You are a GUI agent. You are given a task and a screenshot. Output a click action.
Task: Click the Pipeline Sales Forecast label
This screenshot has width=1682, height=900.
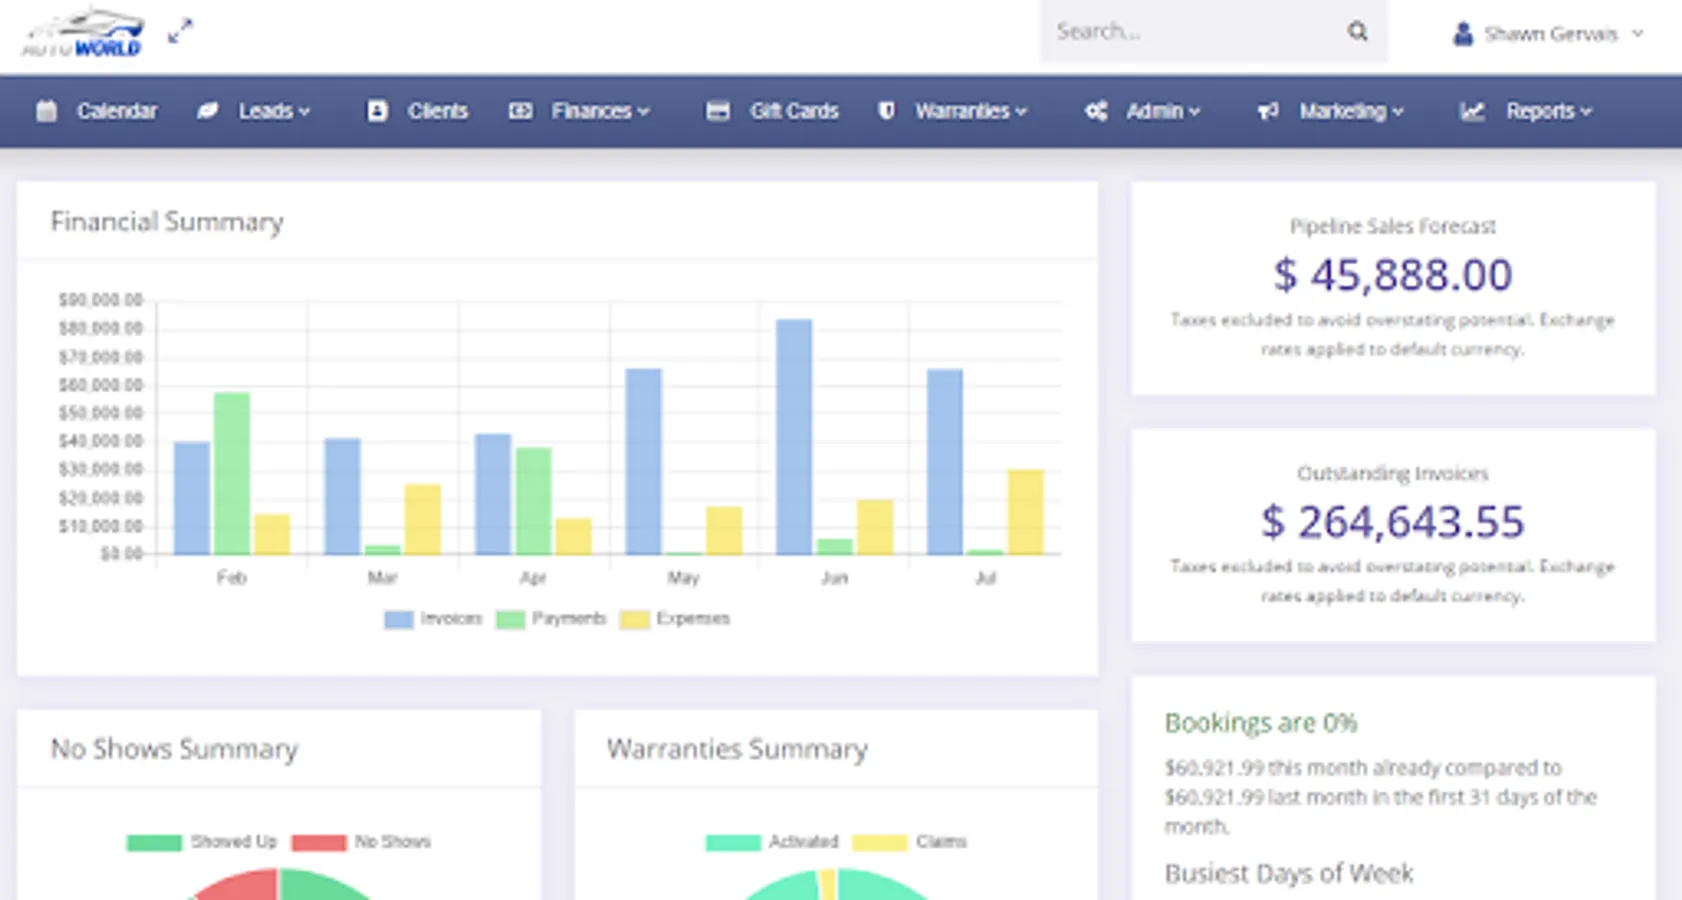tap(1392, 226)
